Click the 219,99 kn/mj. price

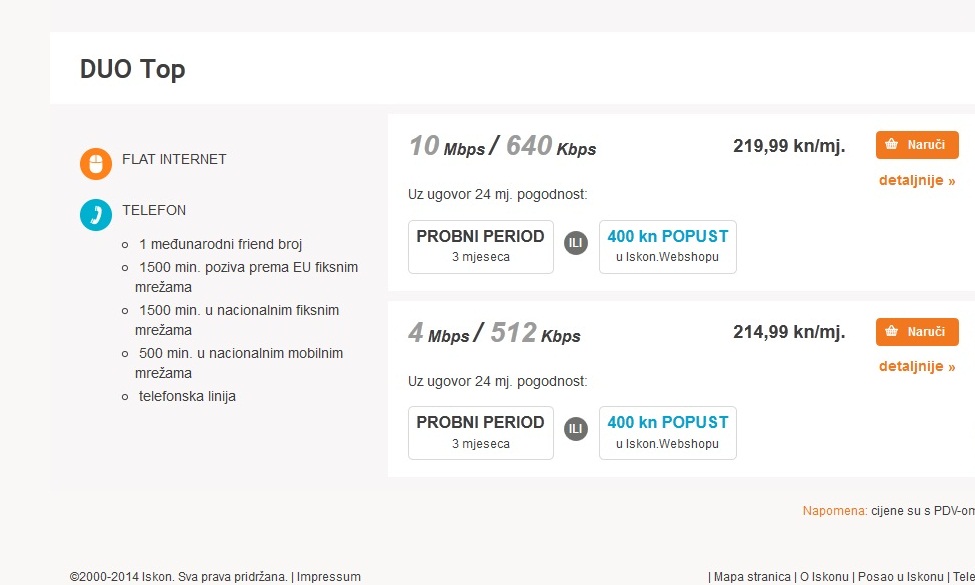789,146
